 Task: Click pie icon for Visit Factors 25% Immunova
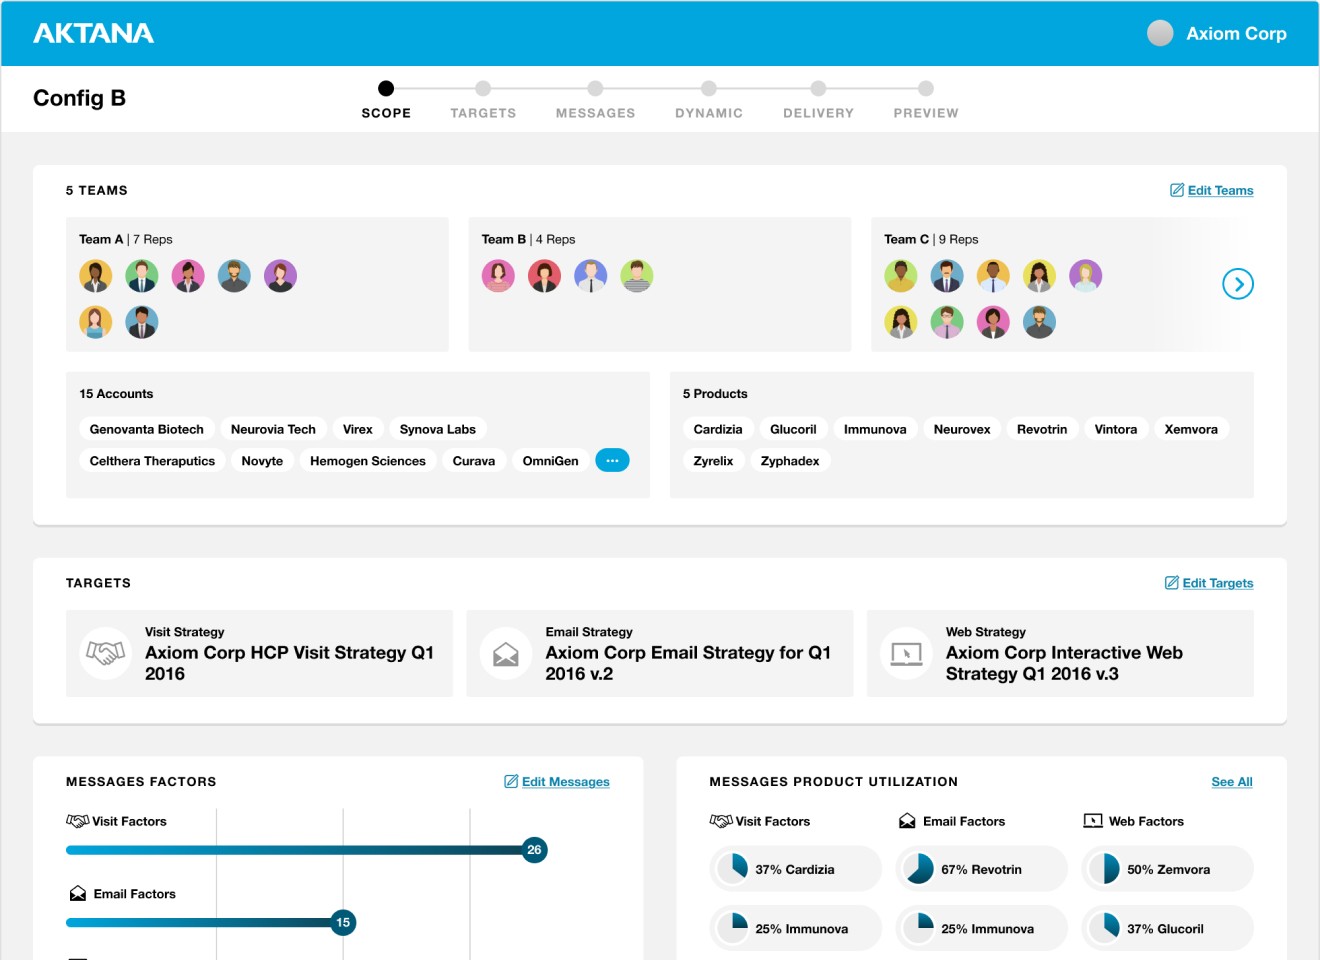pos(733,928)
